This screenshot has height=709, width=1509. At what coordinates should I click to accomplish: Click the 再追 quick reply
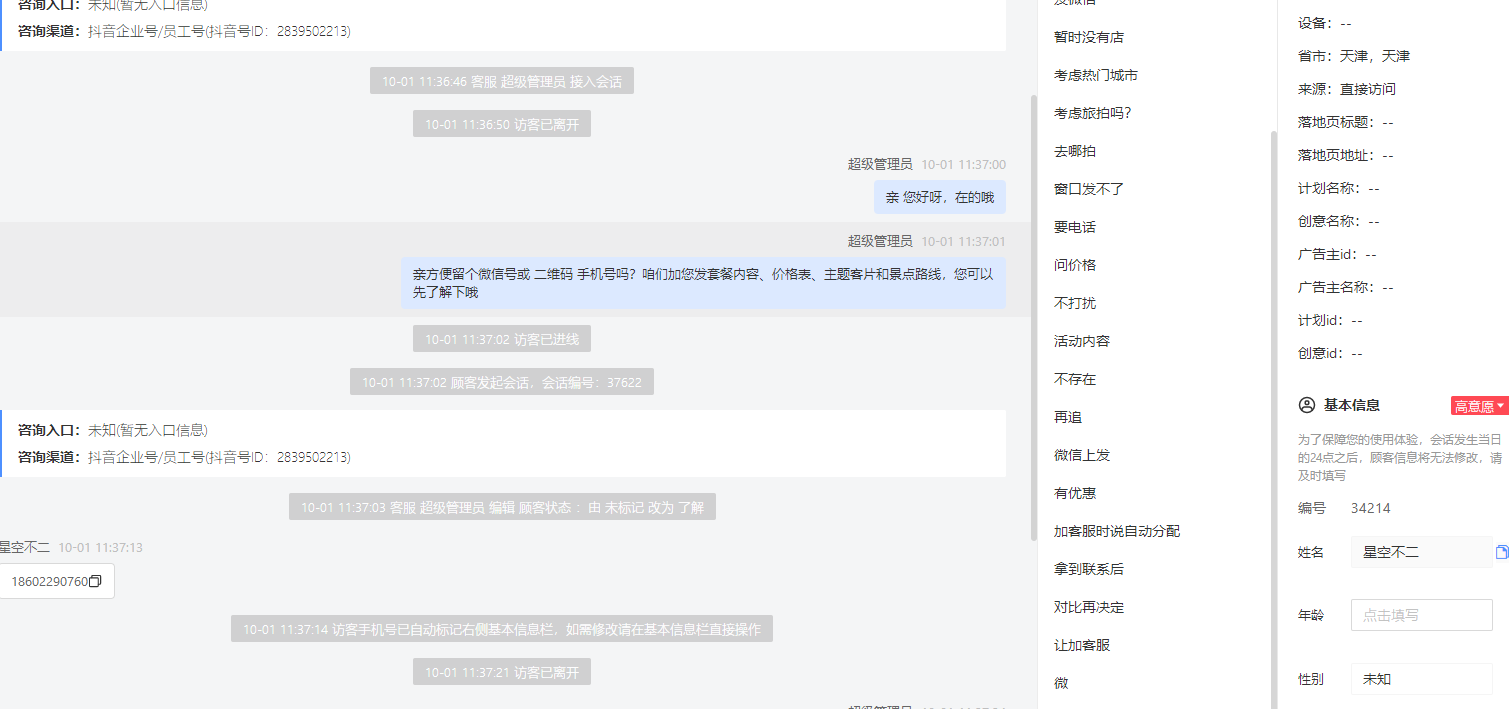click(x=1068, y=417)
